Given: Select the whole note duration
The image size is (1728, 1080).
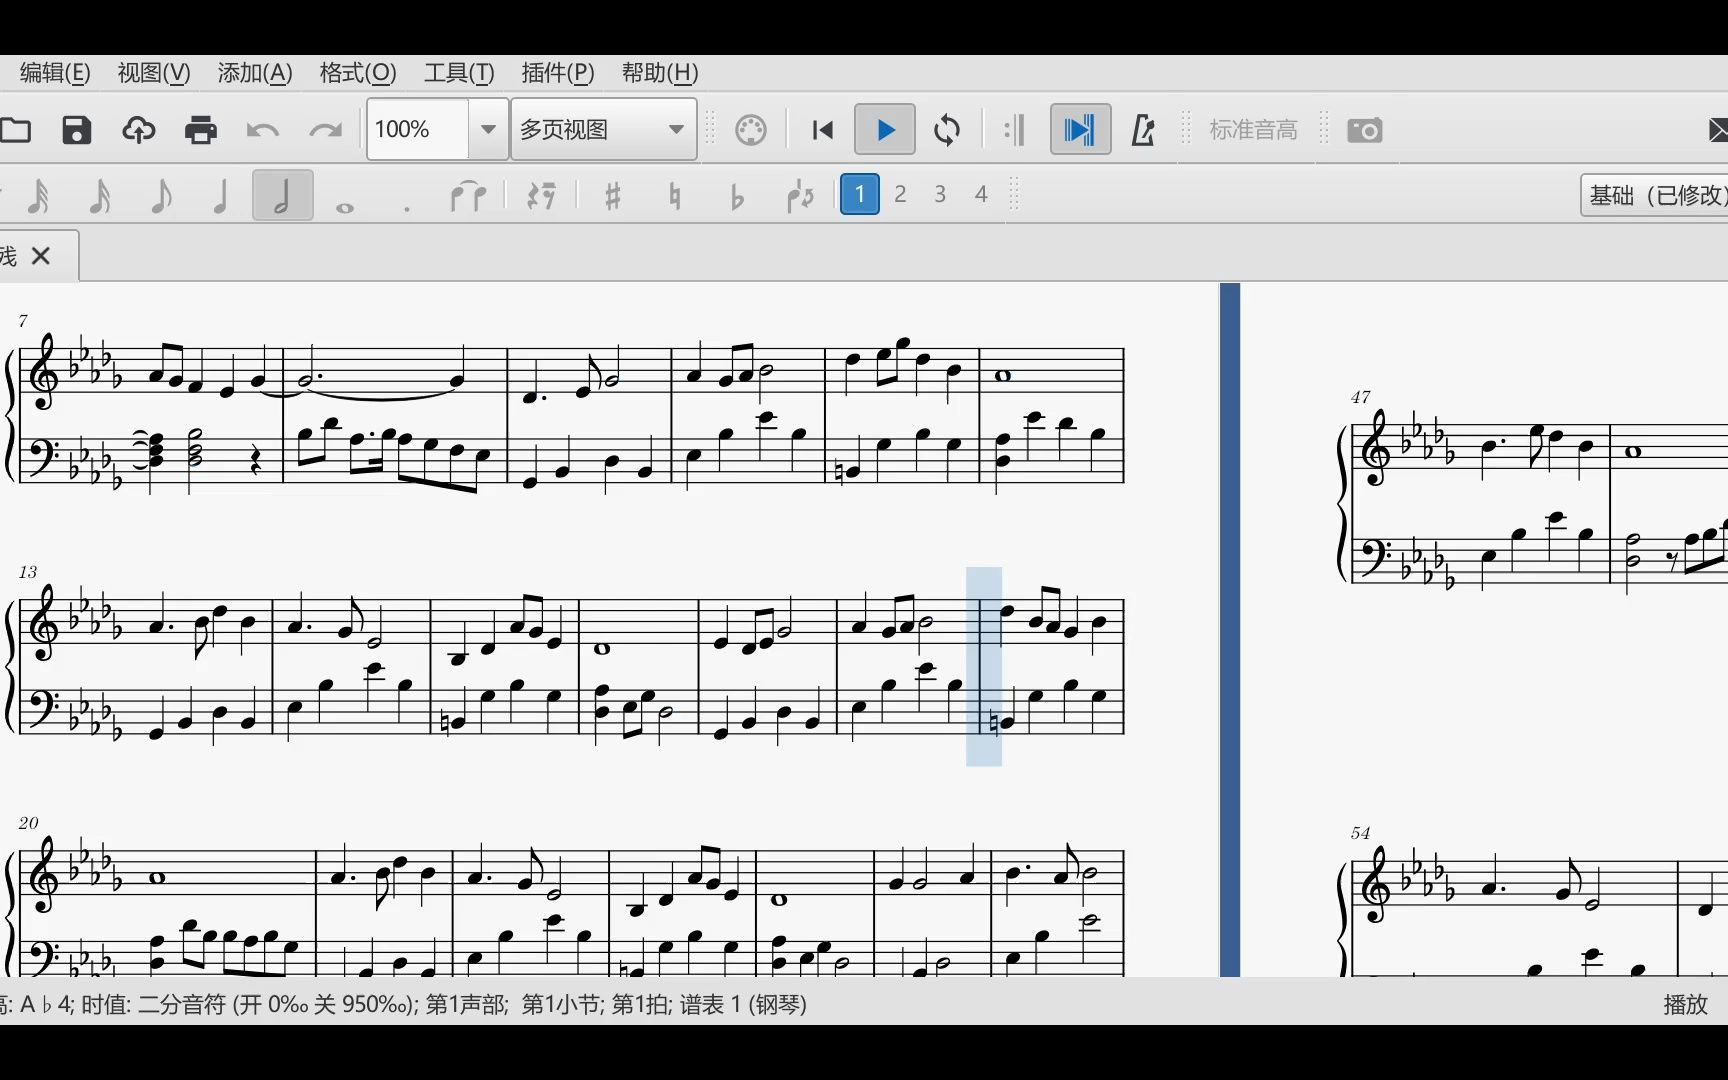Looking at the screenshot, I should pos(345,207).
